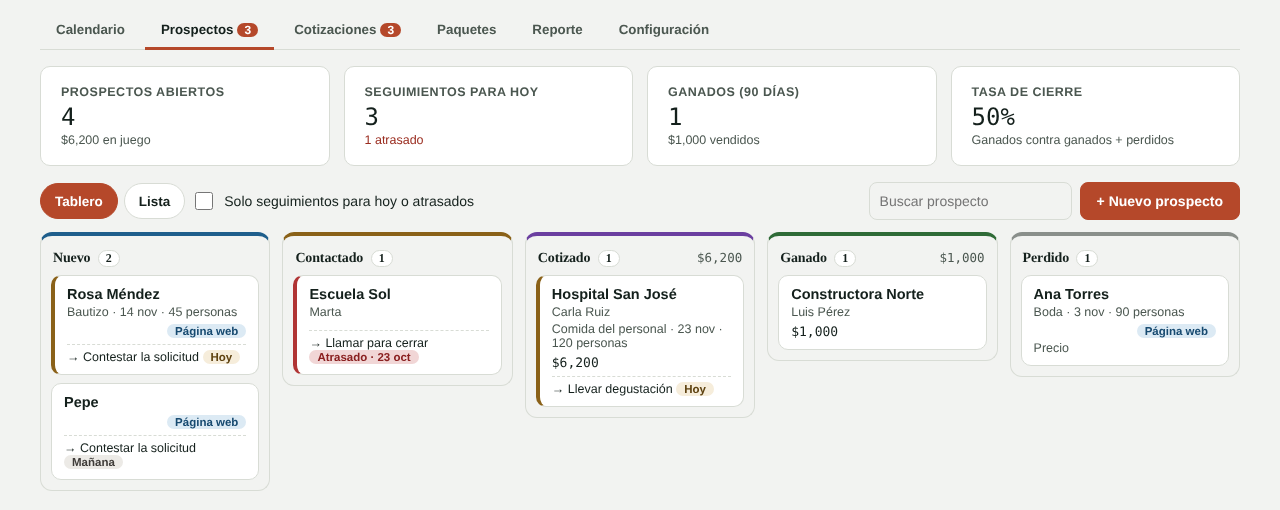Click + Nuevo prospecto button
This screenshot has width=1280, height=510.
[1160, 201]
